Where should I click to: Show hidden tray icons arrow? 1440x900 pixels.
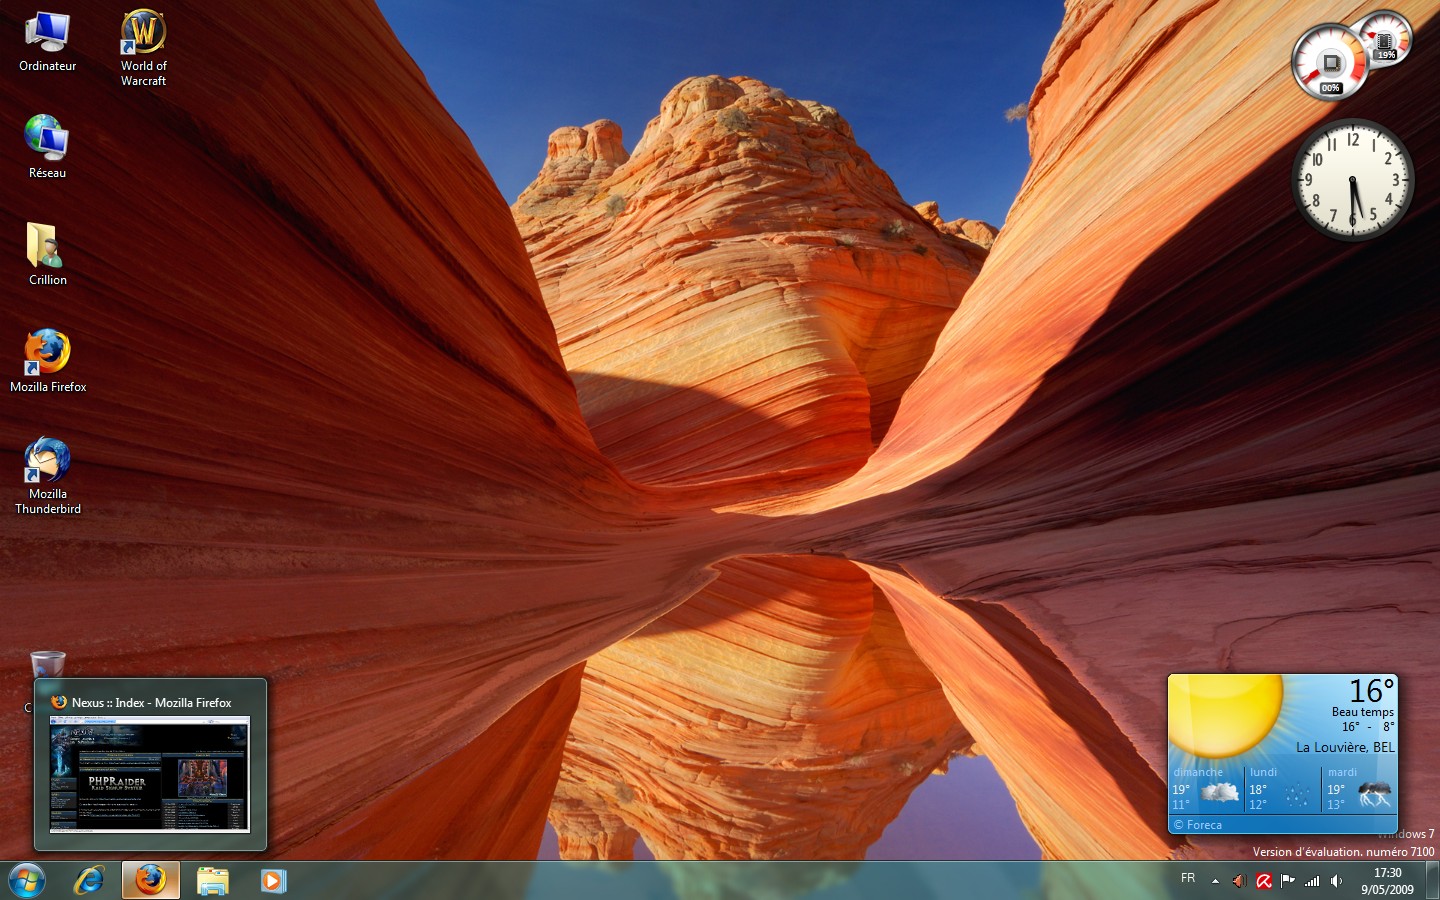point(1215,881)
